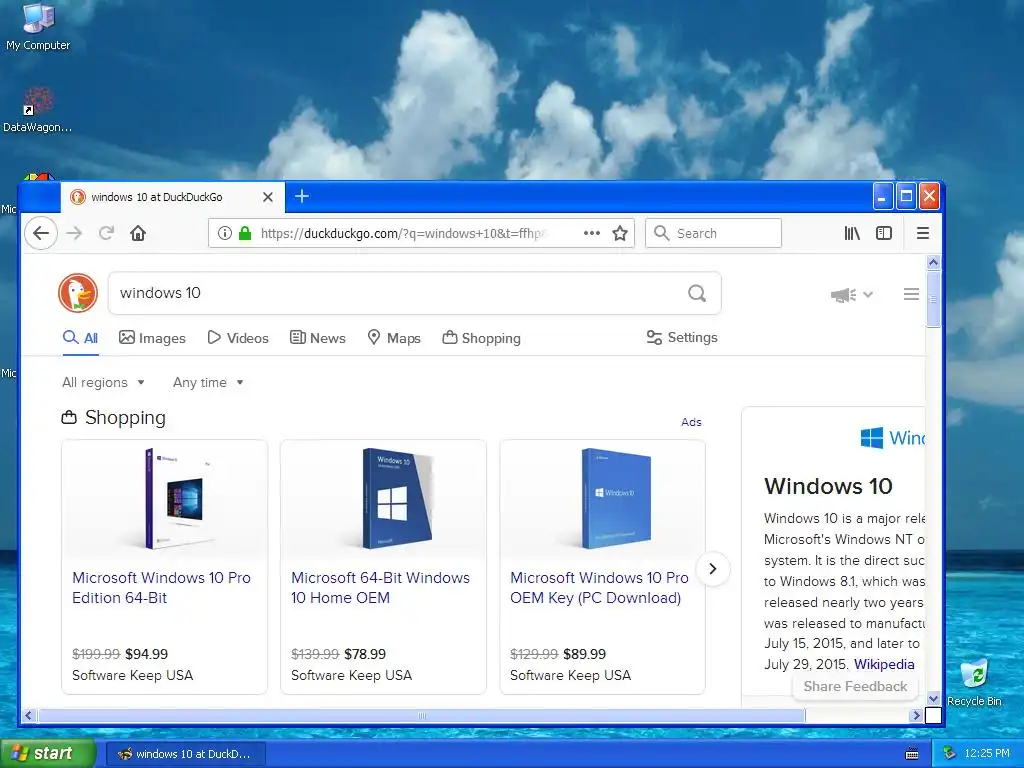Click the 12:25 PM taskbar clock
Image resolution: width=1024 pixels, height=768 pixels.
click(x=987, y=753)
